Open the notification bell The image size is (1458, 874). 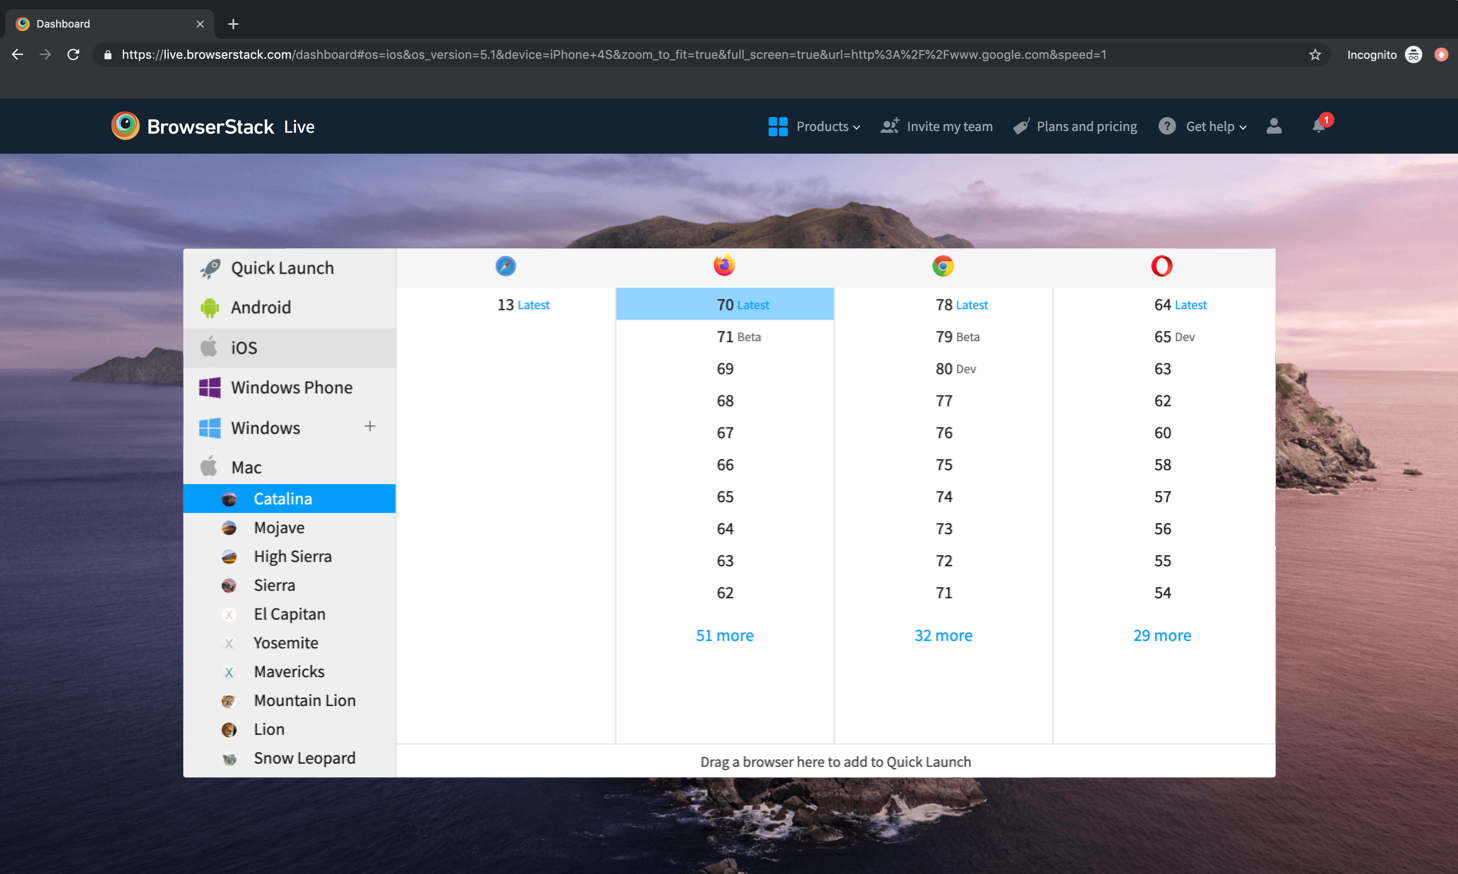pos(1318,126)
